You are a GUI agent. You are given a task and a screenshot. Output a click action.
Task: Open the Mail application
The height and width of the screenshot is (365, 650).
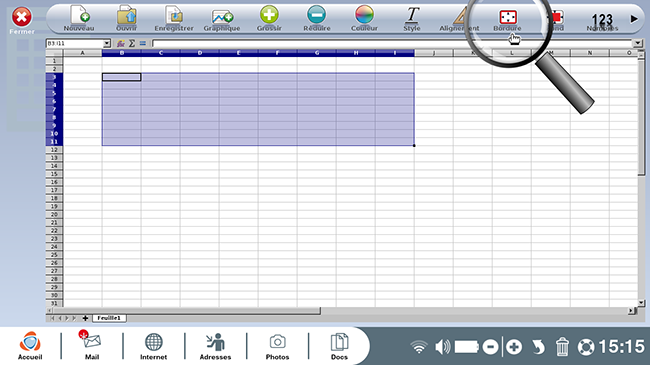coord(92,346)
